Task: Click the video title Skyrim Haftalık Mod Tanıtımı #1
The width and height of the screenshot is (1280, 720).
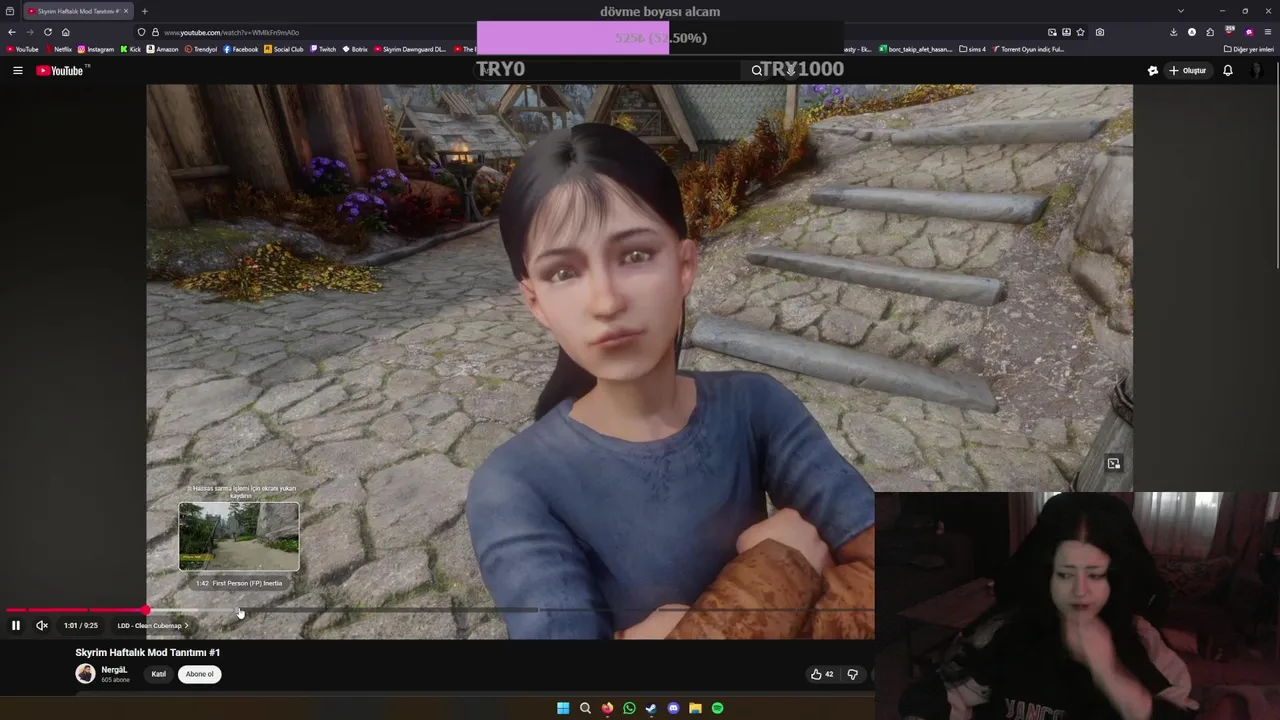Action: click(x=148, y=652)
